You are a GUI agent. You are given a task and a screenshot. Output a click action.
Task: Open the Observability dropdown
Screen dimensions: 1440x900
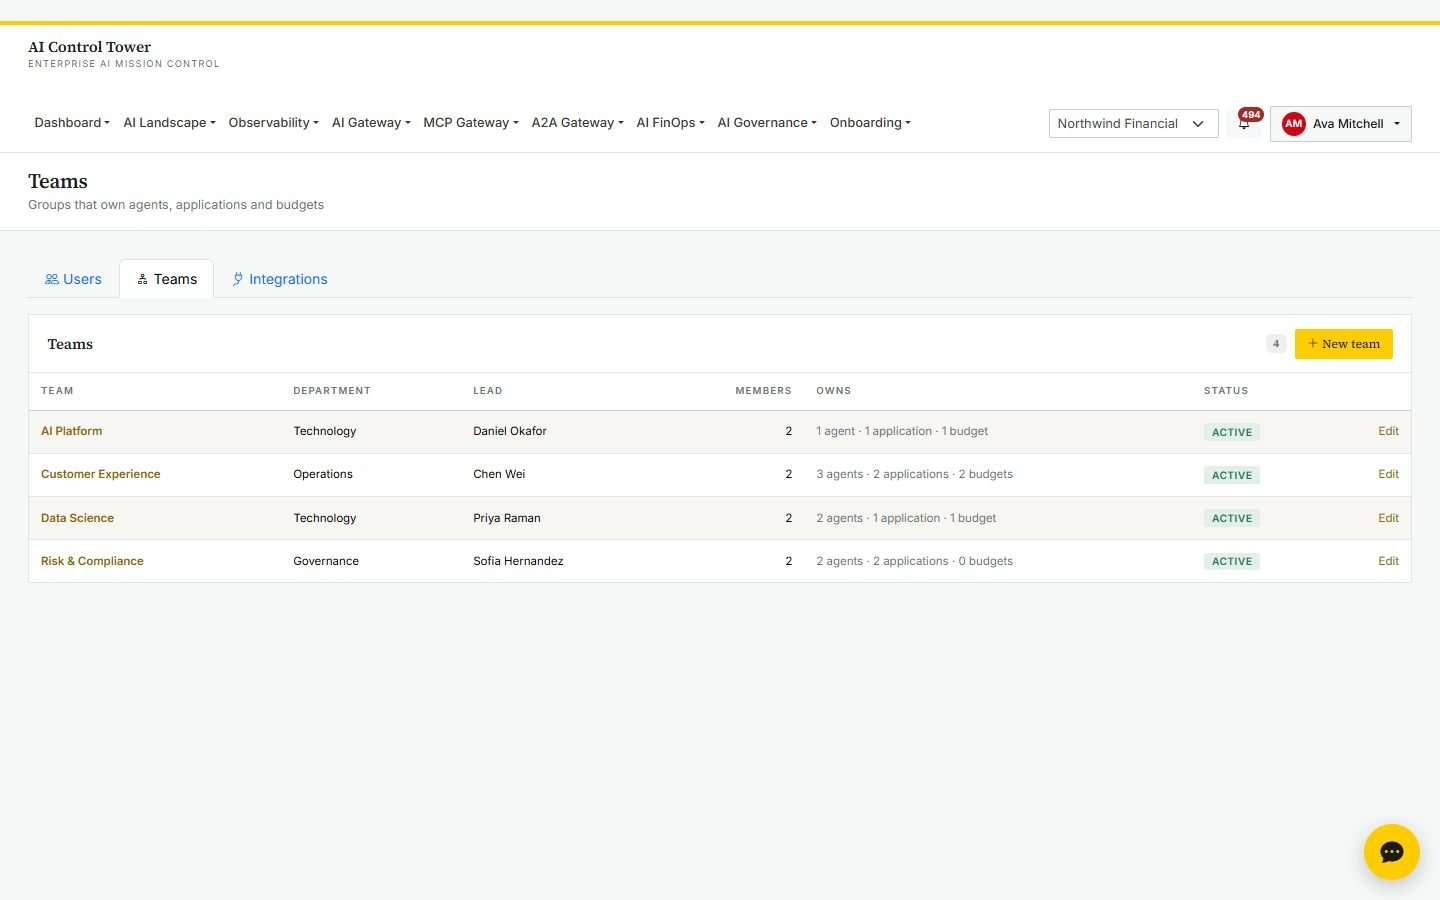click(x=273, y=123)
